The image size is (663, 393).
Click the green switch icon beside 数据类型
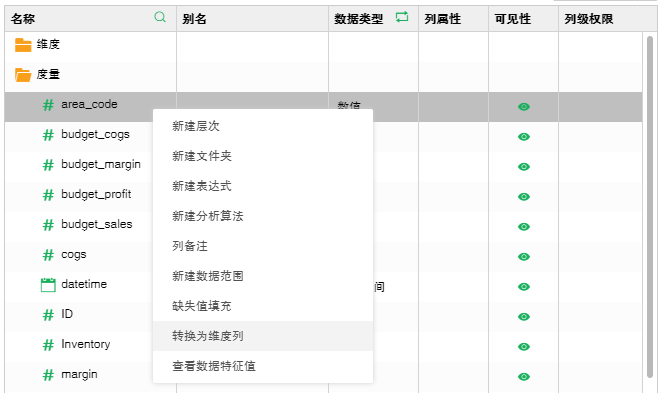(x=402, y=17)
